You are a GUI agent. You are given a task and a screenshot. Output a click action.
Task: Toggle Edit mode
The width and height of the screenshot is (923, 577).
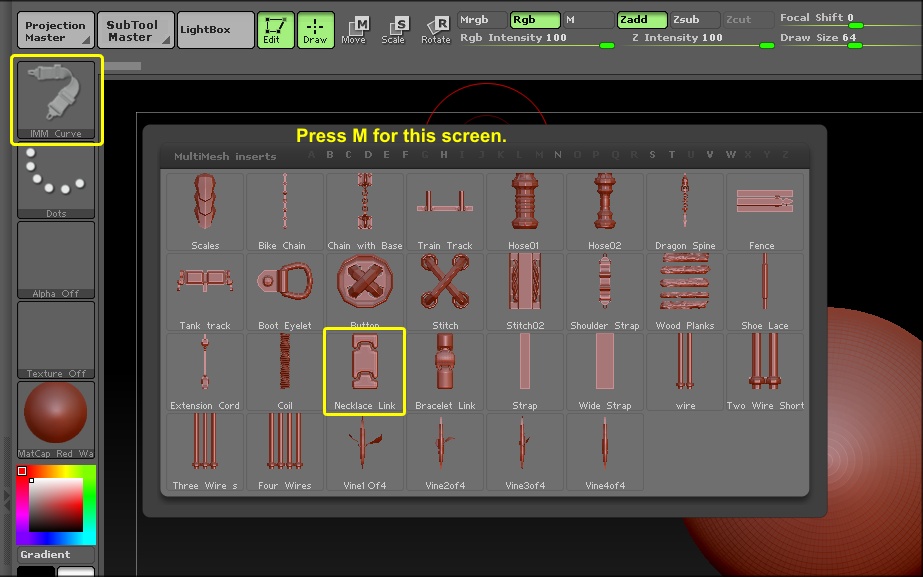pos(275,30)
